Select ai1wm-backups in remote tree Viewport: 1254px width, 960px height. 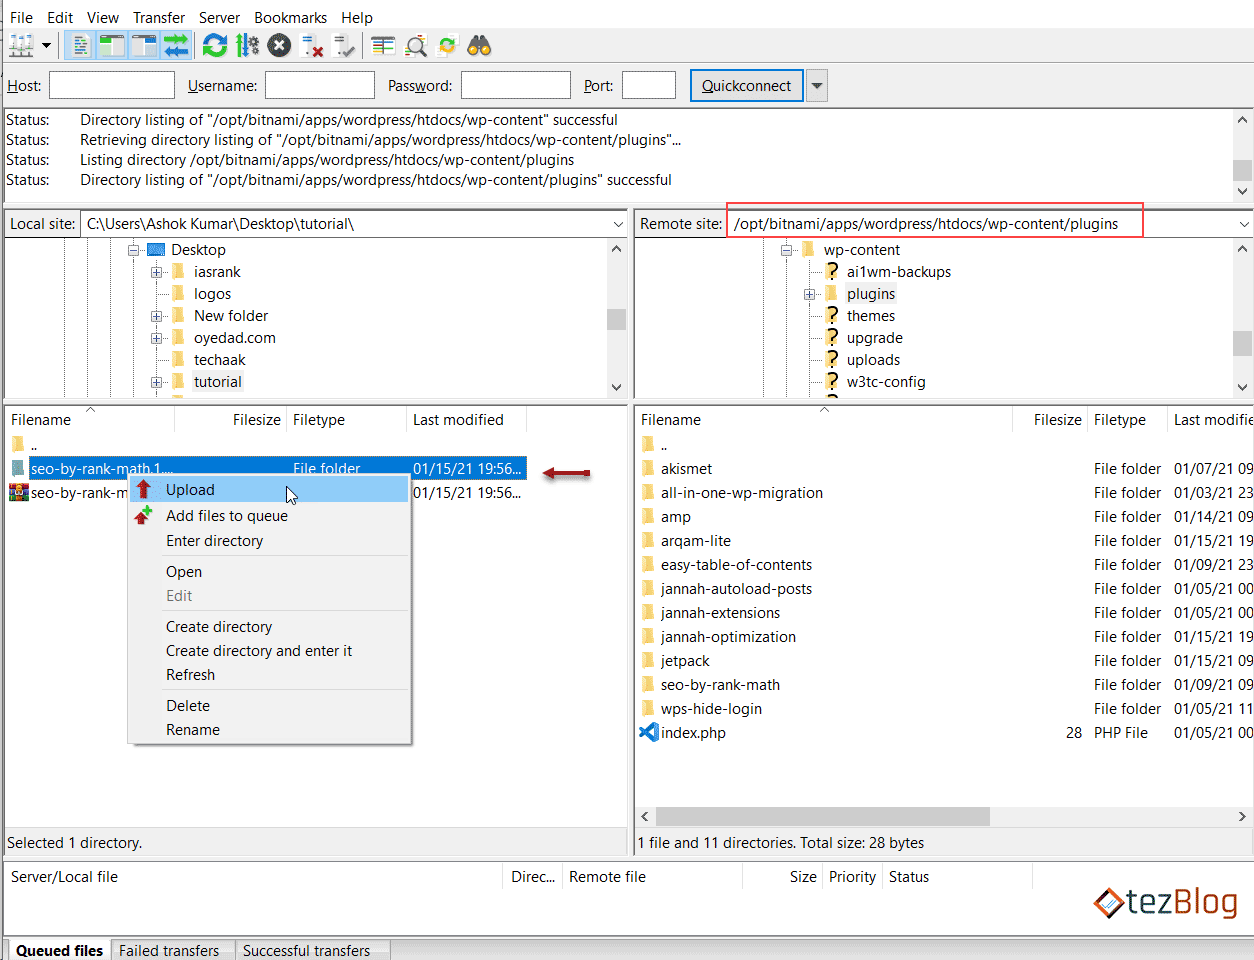pyautogui.click(x=899, y=272)
